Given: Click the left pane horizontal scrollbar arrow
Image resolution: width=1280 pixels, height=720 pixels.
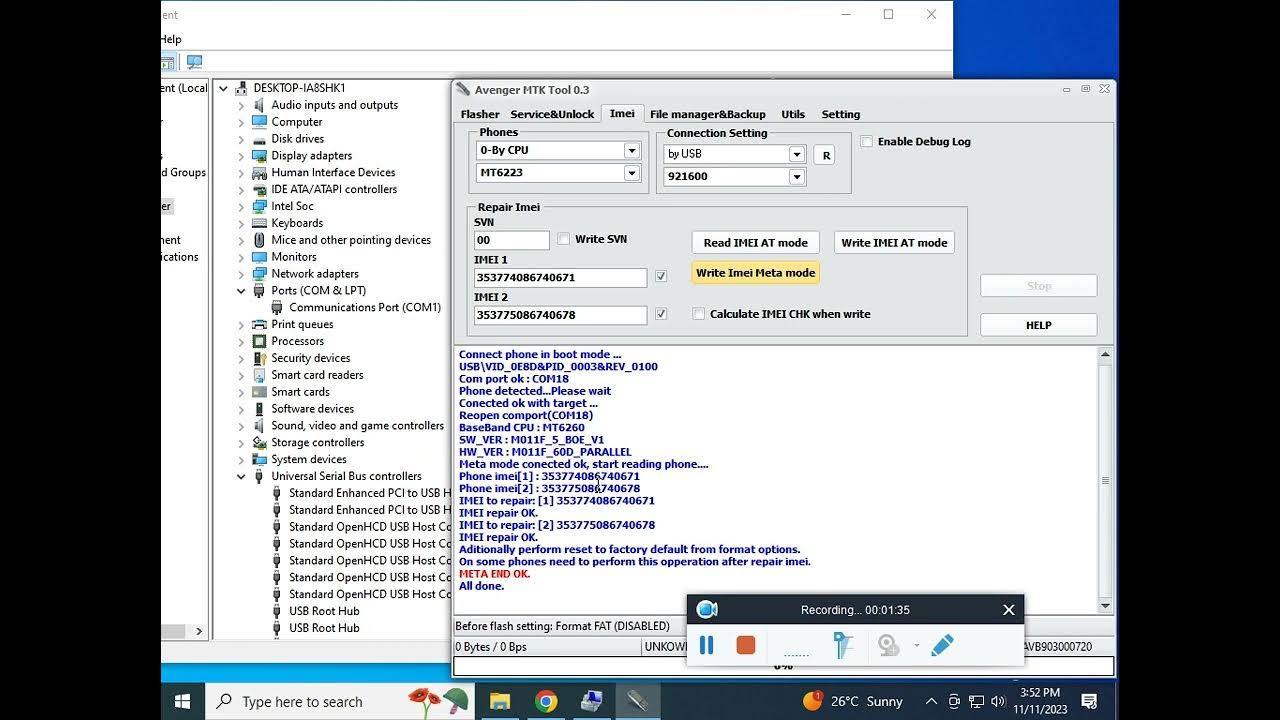Looking at the screenshot, I should 199,631.
